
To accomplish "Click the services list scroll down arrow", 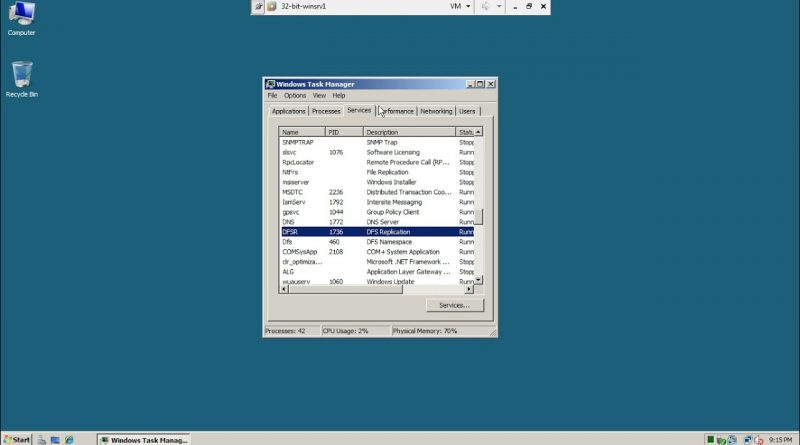I will click(x=478, y=280).
